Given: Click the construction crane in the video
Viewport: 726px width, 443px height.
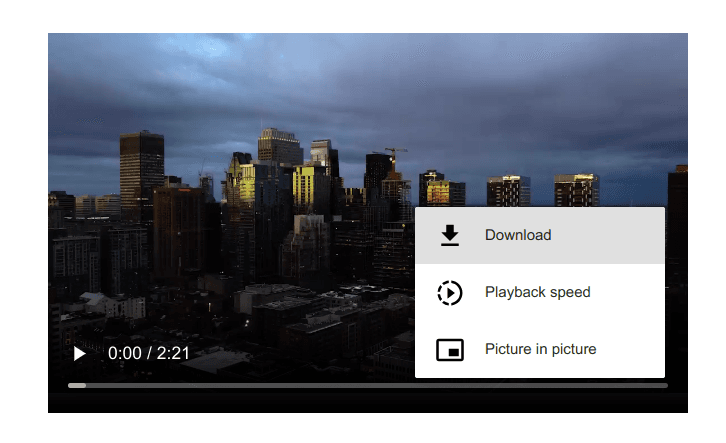Looking at the screenshot, I should coord(394,154).
